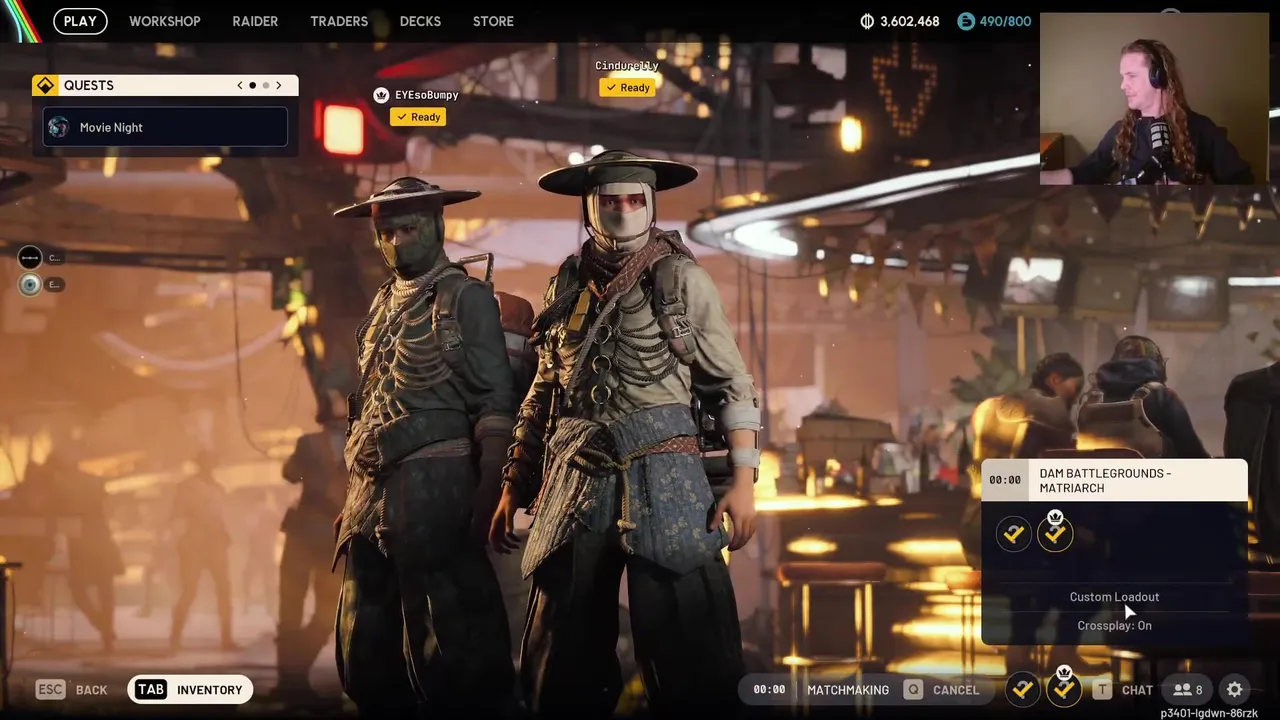Image resolution: width=1280 pixels, height=720 pixels.
Task: Switch to the WORKSHOP tab
Action: coord(165,21)
